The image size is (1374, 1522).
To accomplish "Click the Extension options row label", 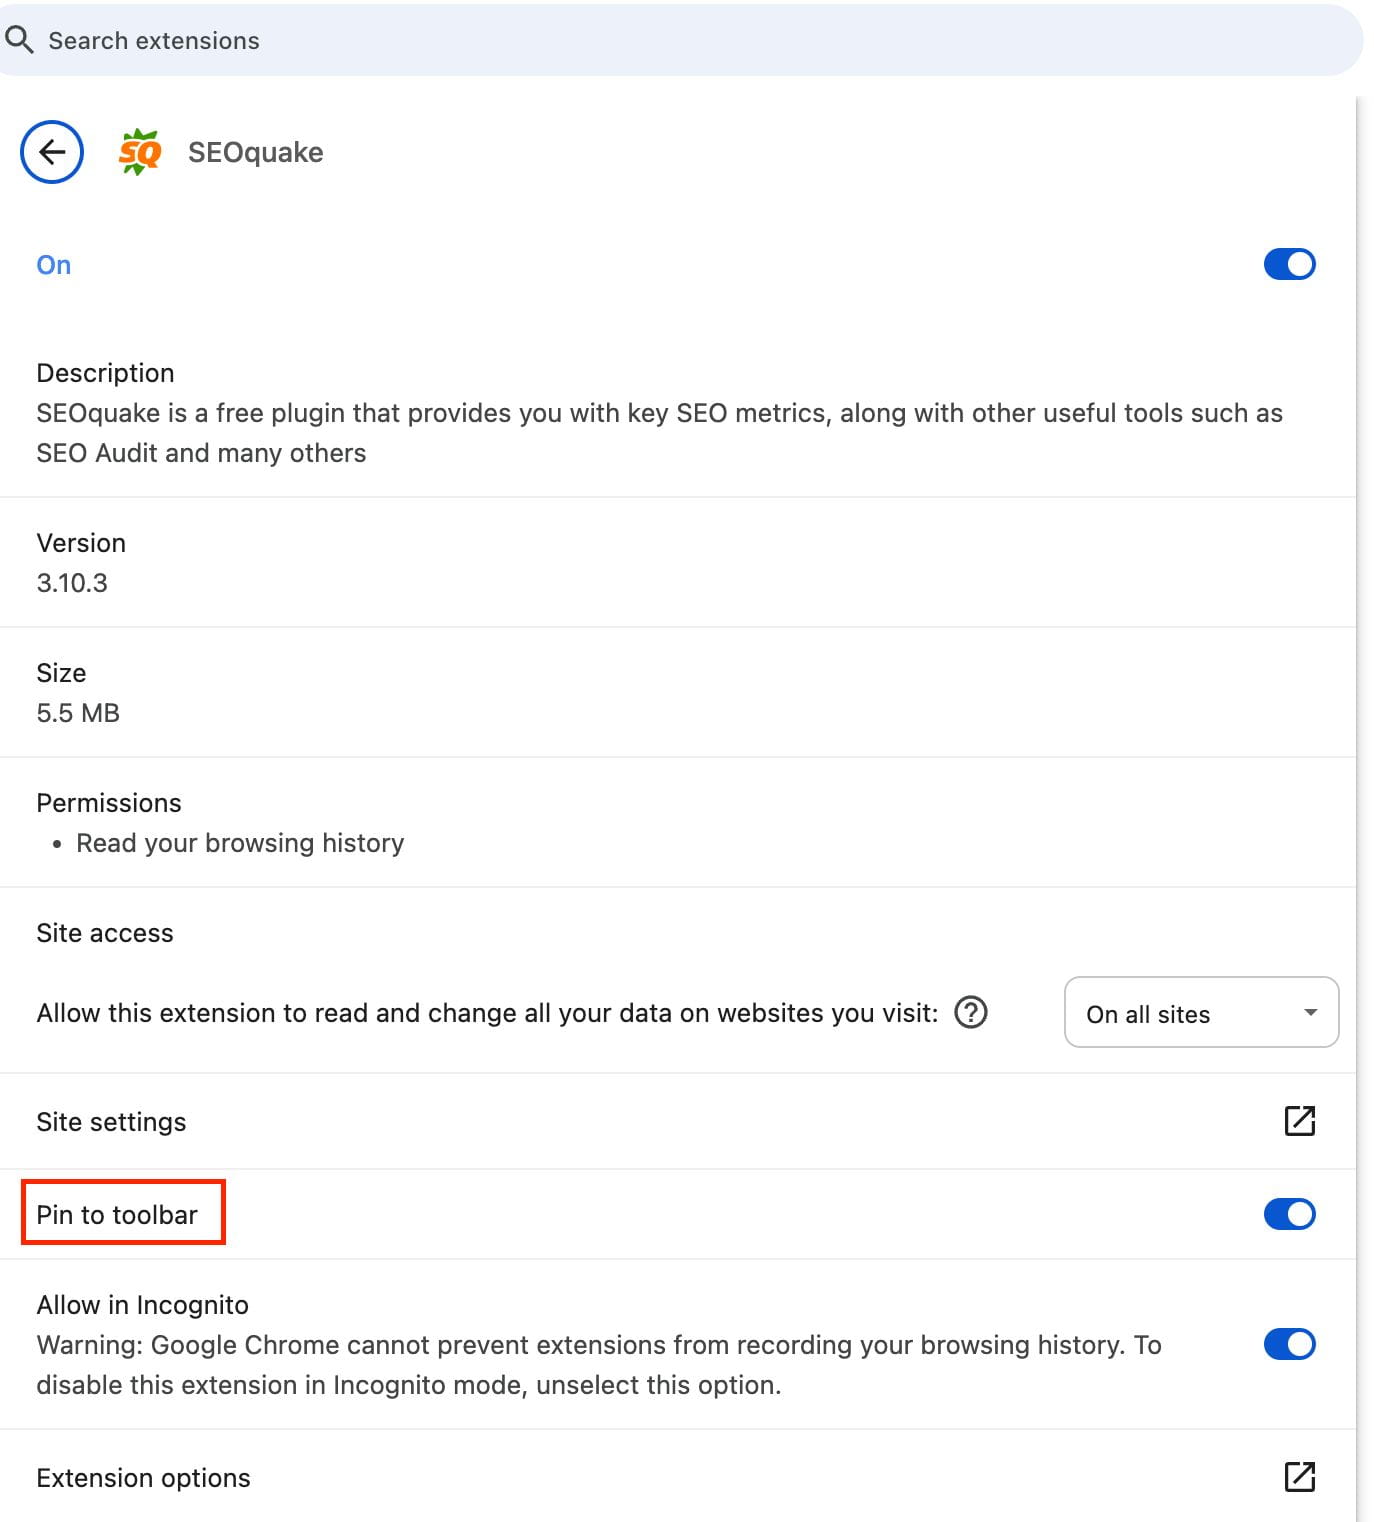I will (143, 1478).
